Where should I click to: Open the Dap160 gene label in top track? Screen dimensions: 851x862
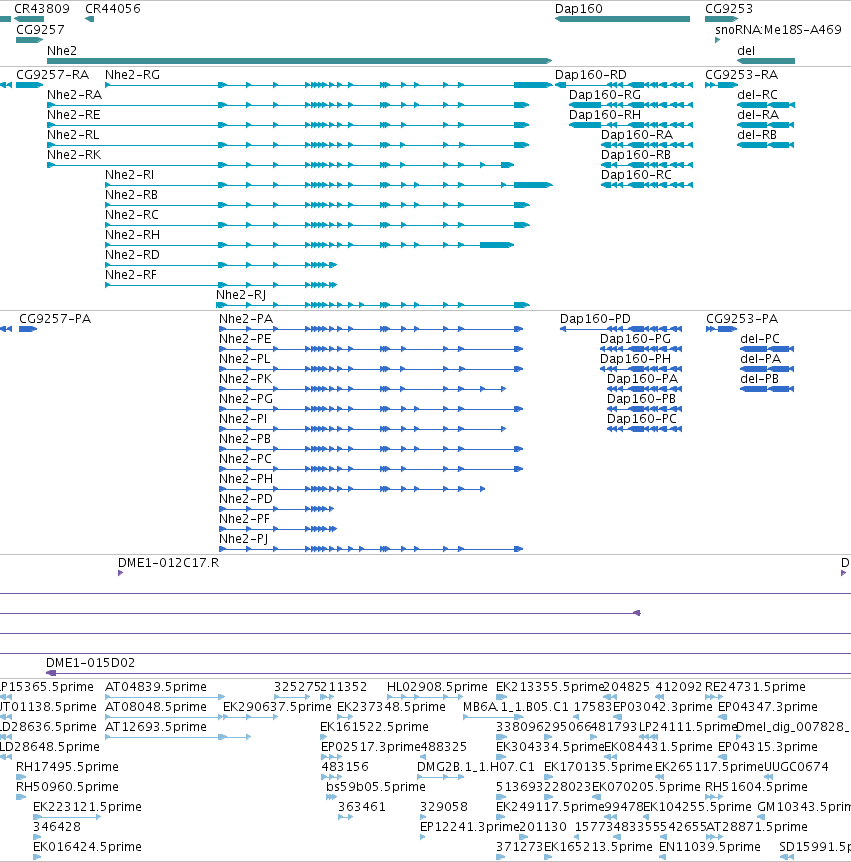coord(579,9)
